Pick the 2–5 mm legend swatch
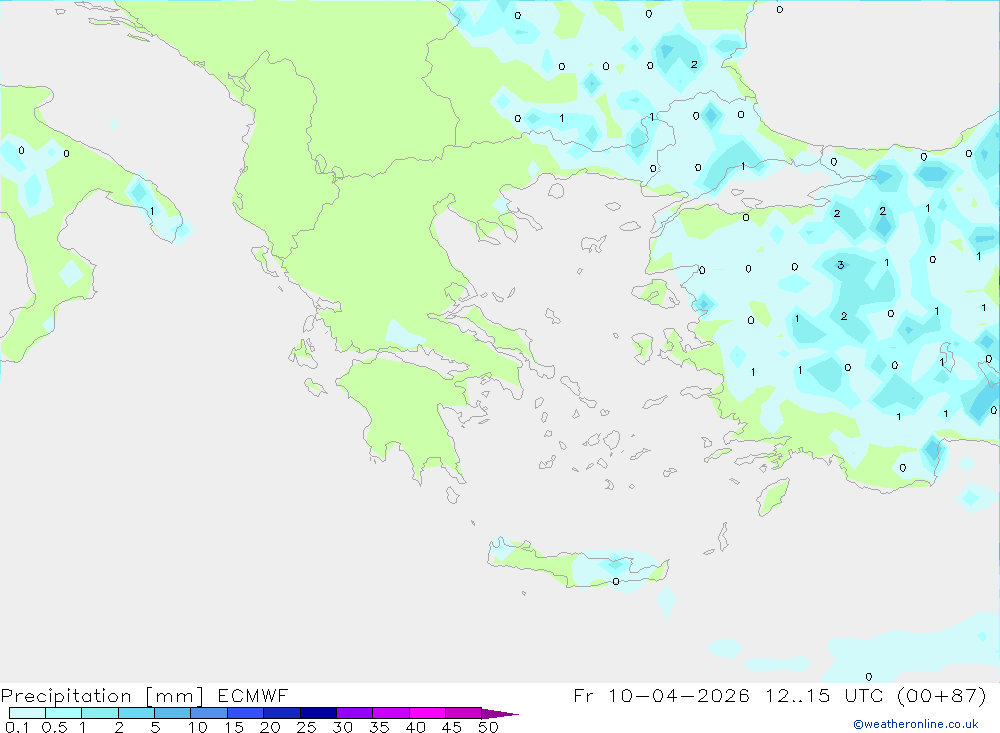Viewport: 1000px width, 733px height. [136, 713]
